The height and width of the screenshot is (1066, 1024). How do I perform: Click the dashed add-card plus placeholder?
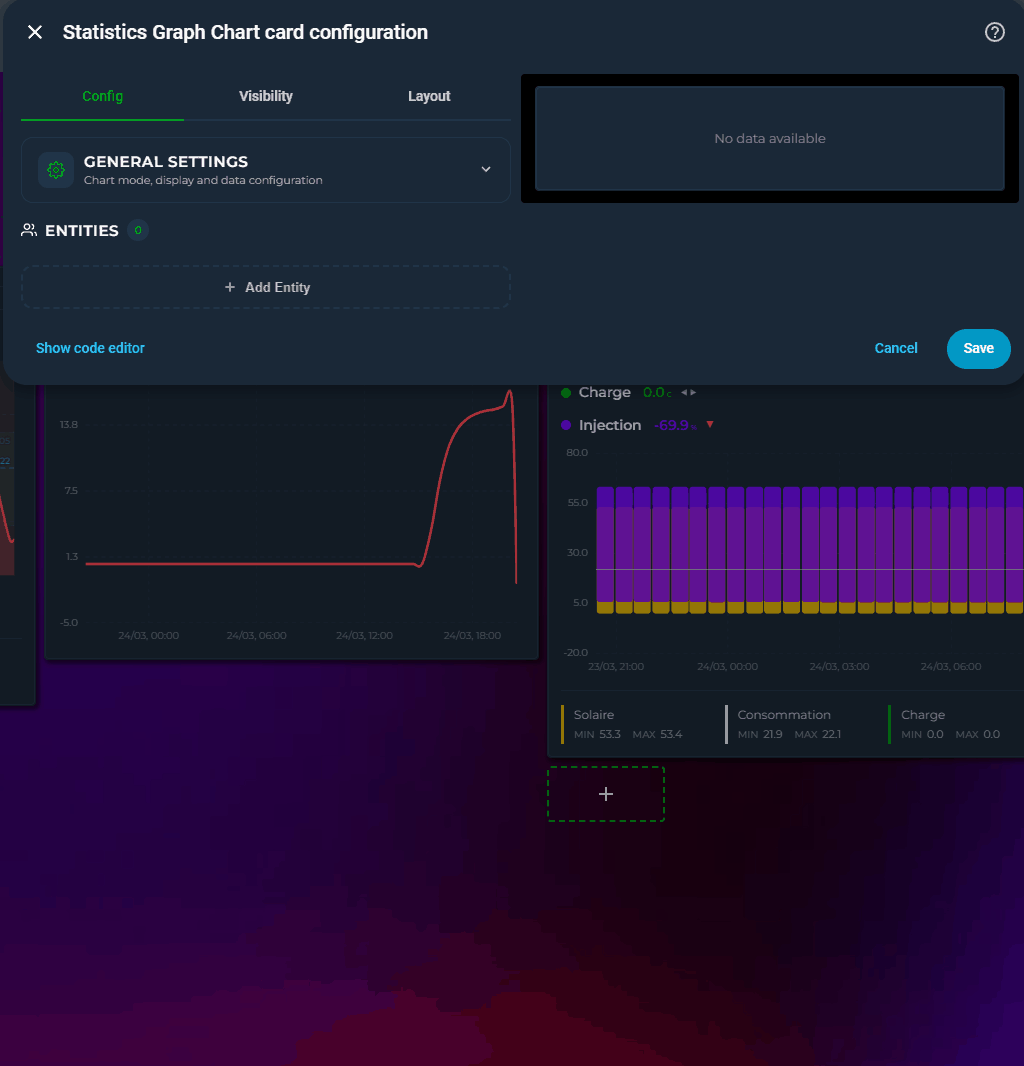click(x=606, y=794)
